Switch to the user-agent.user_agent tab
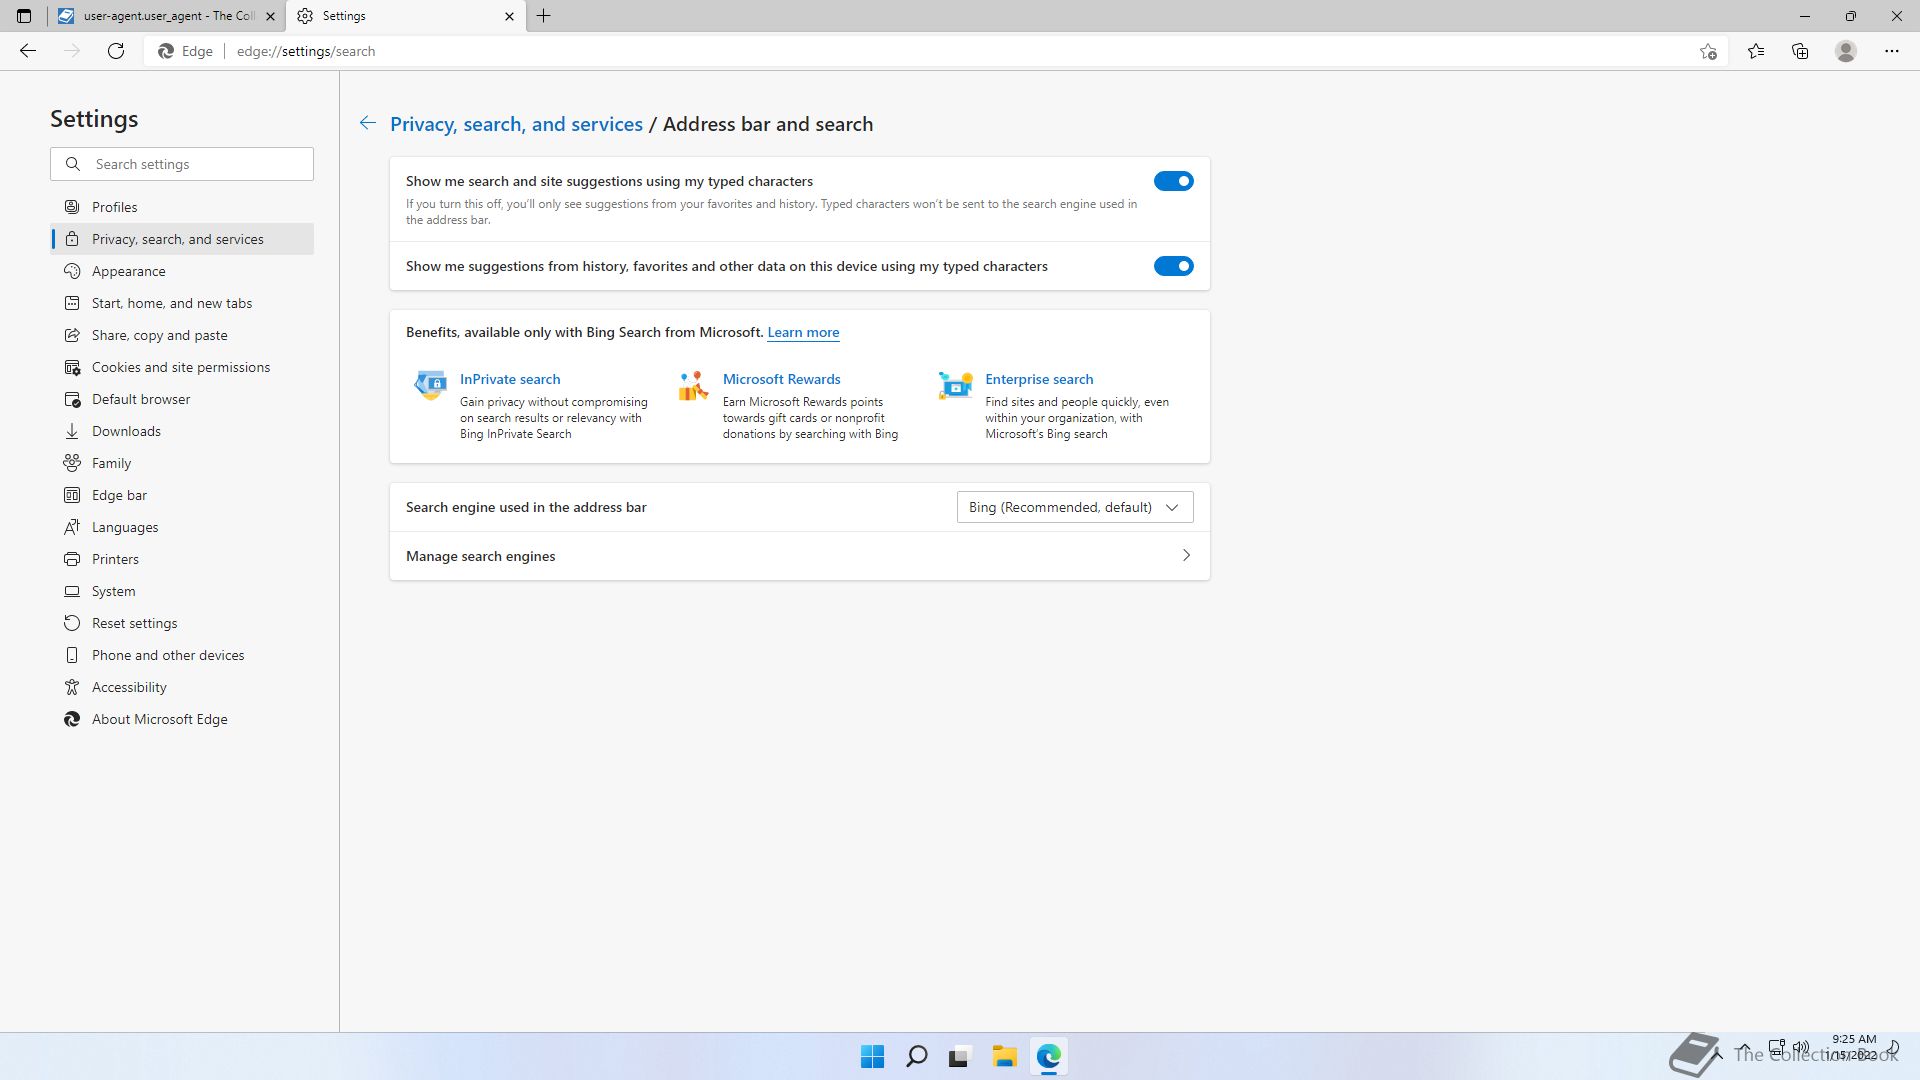This screenshot has height=1080, width=1920. tap(167, 16)
